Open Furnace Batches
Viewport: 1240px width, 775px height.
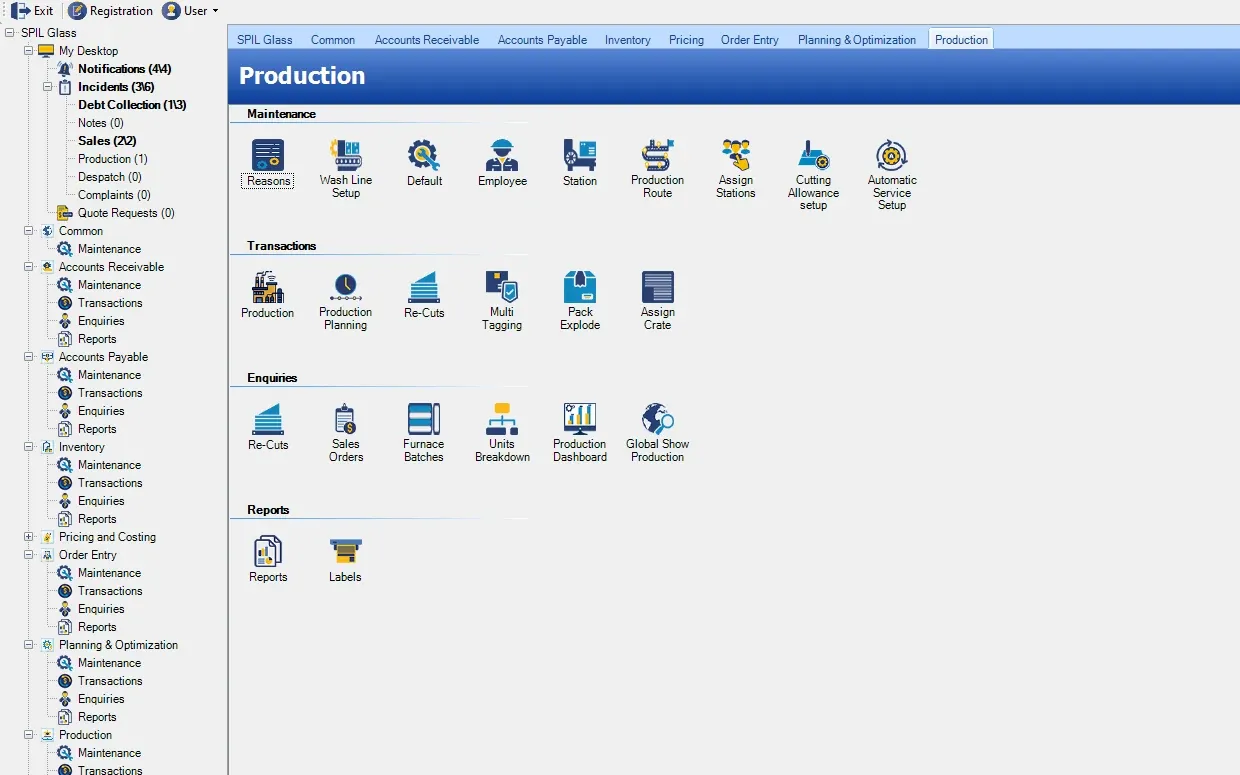pos(424,433)
